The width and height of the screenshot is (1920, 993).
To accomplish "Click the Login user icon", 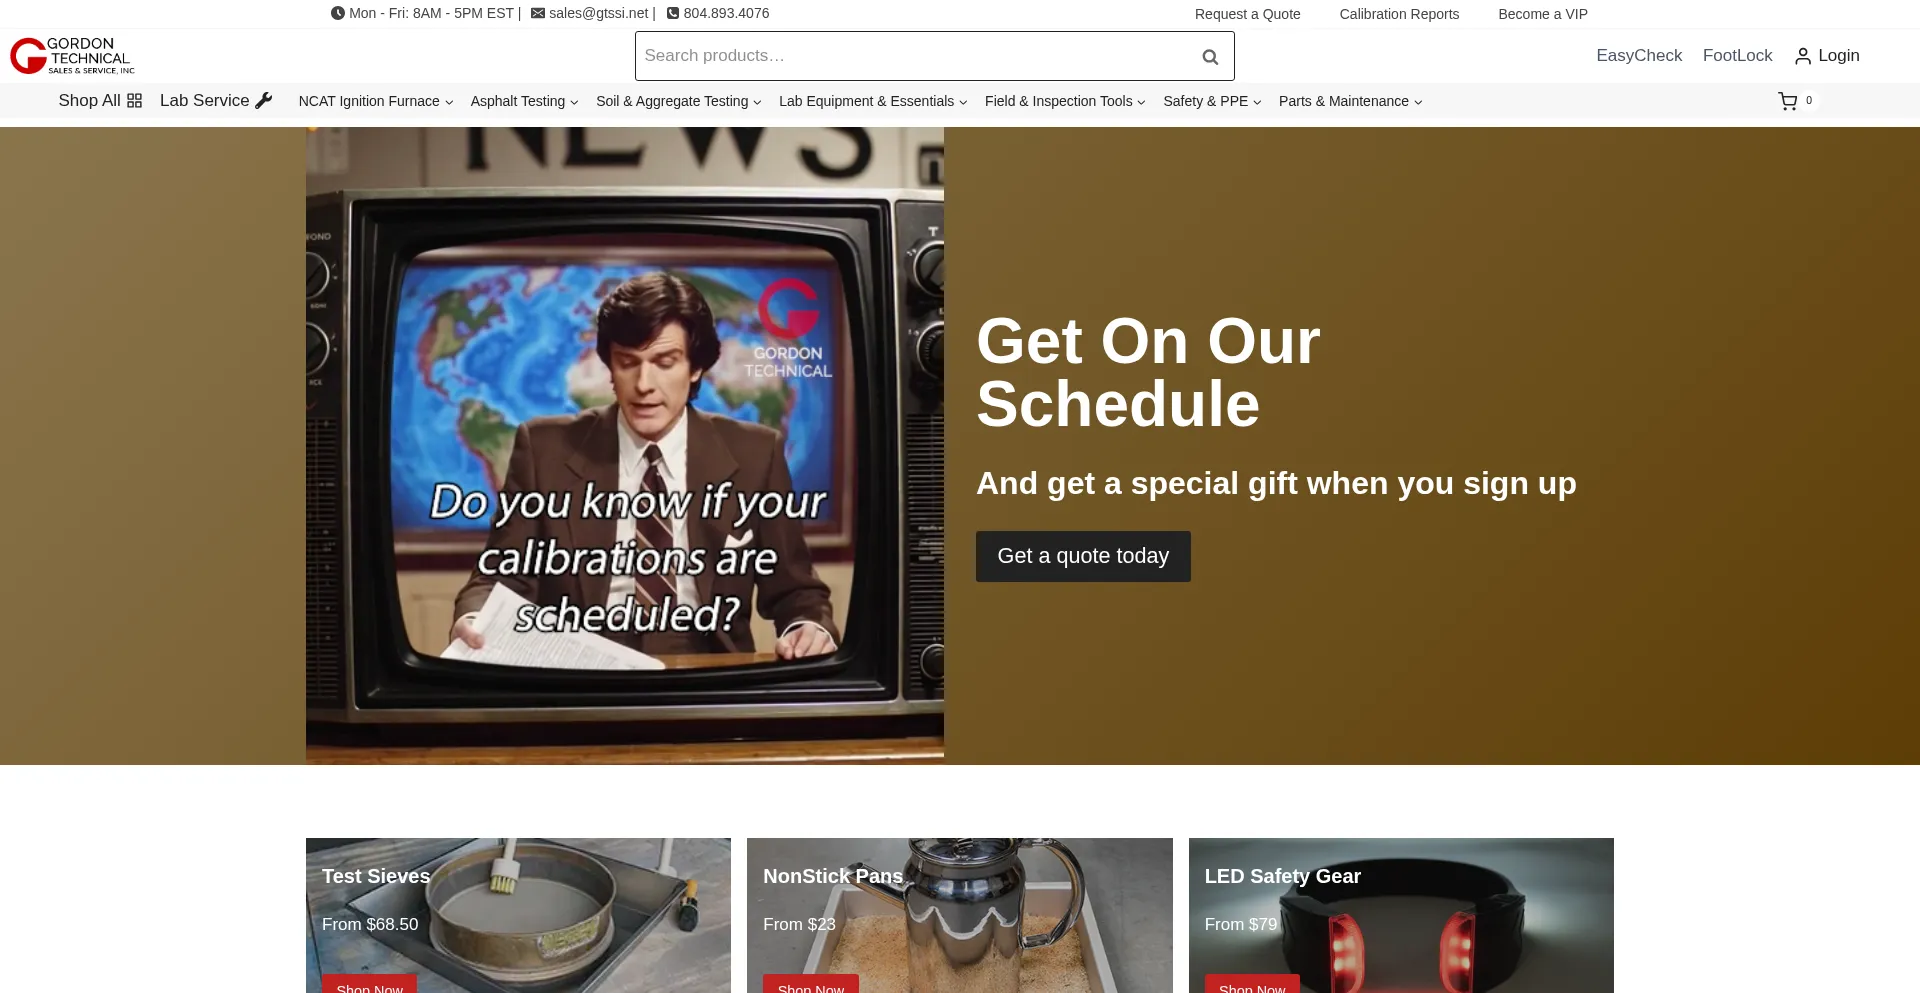I will (x=1802, y=56).
